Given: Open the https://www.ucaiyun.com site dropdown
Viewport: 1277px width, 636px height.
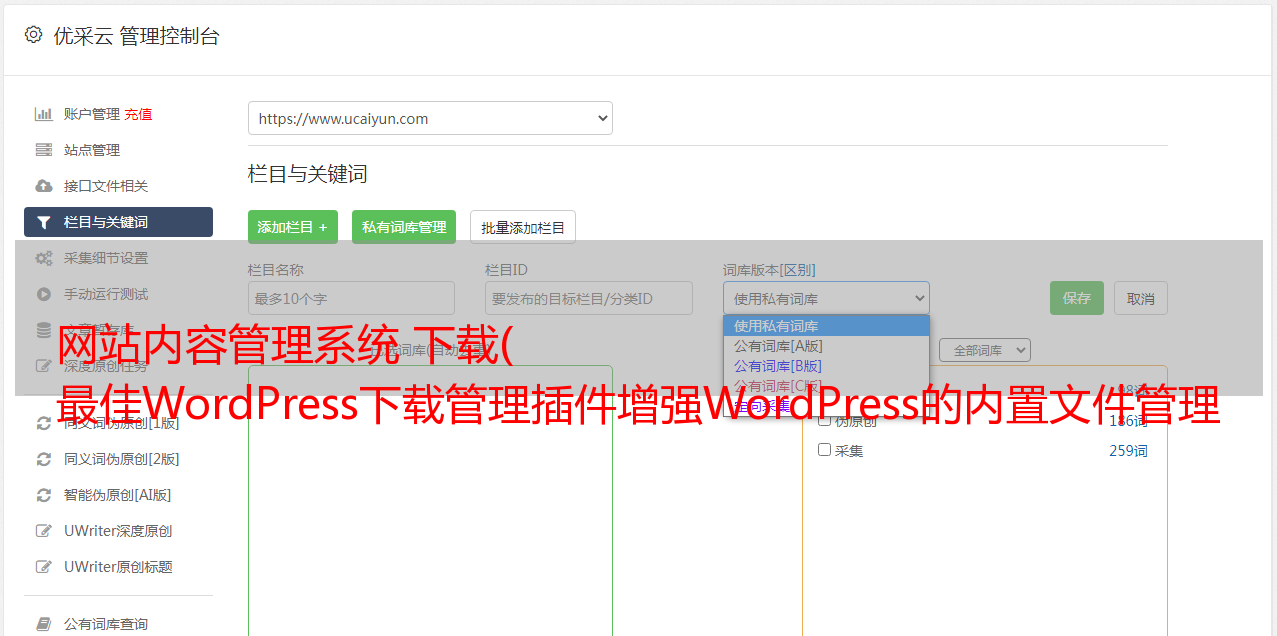Looking at the screenshot, I should 430,118.
